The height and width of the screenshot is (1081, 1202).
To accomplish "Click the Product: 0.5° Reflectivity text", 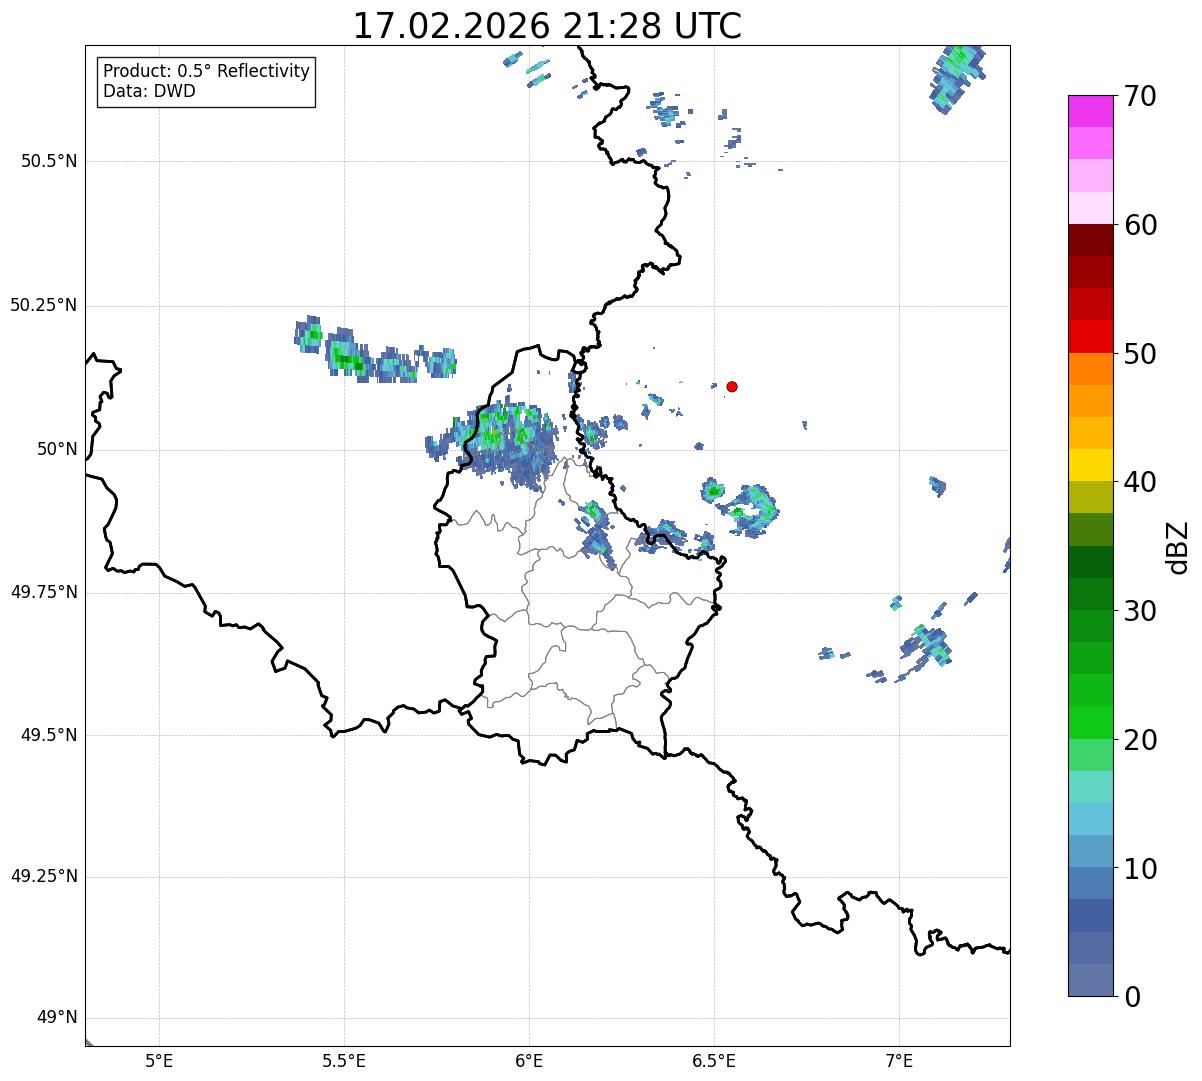I will pos(206,71).
